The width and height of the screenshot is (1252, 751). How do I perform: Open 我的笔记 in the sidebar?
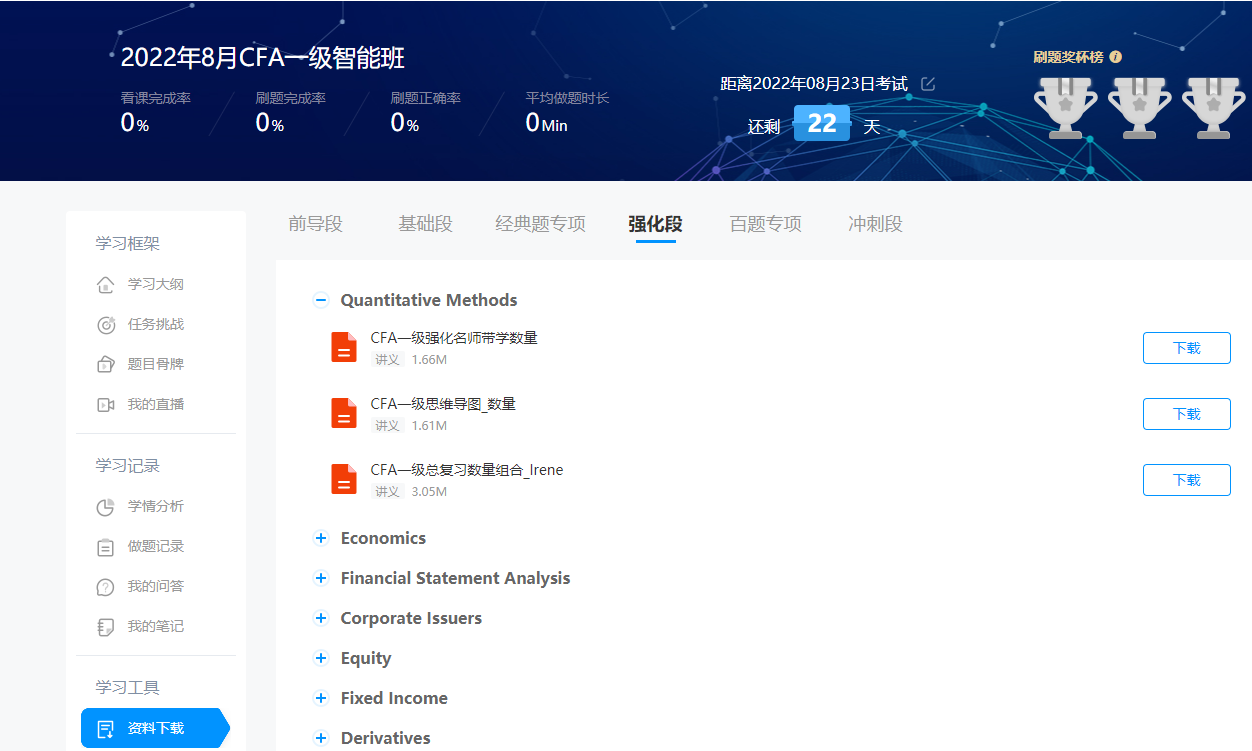coord(155,627)
